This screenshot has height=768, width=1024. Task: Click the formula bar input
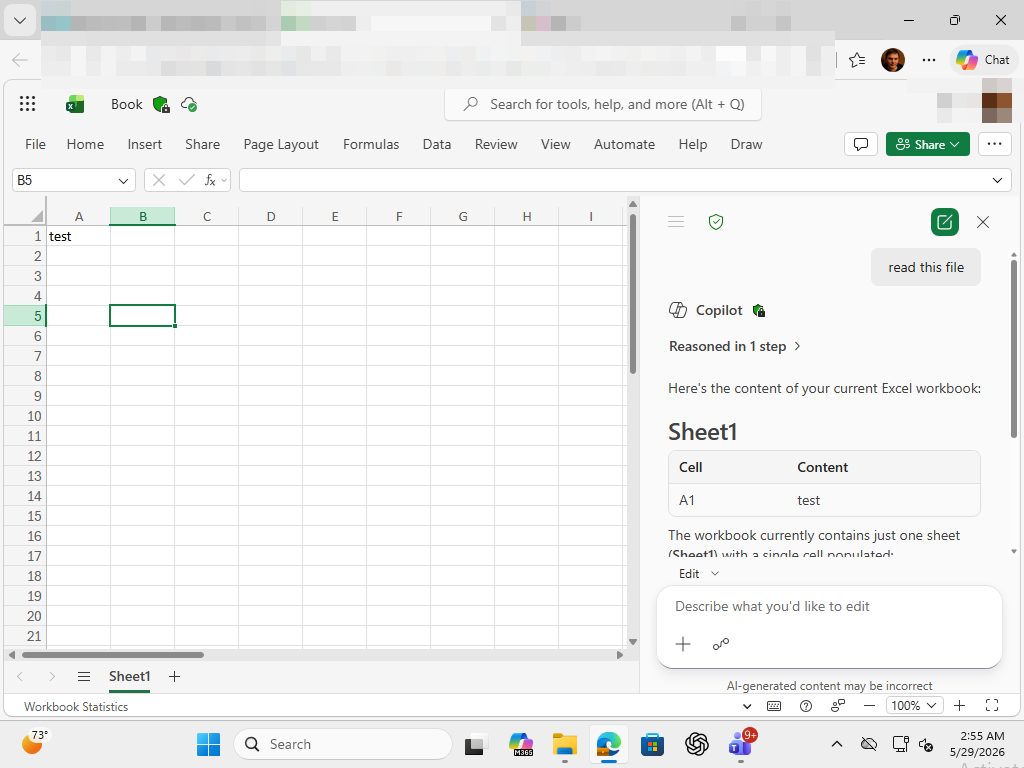point(614,180)
